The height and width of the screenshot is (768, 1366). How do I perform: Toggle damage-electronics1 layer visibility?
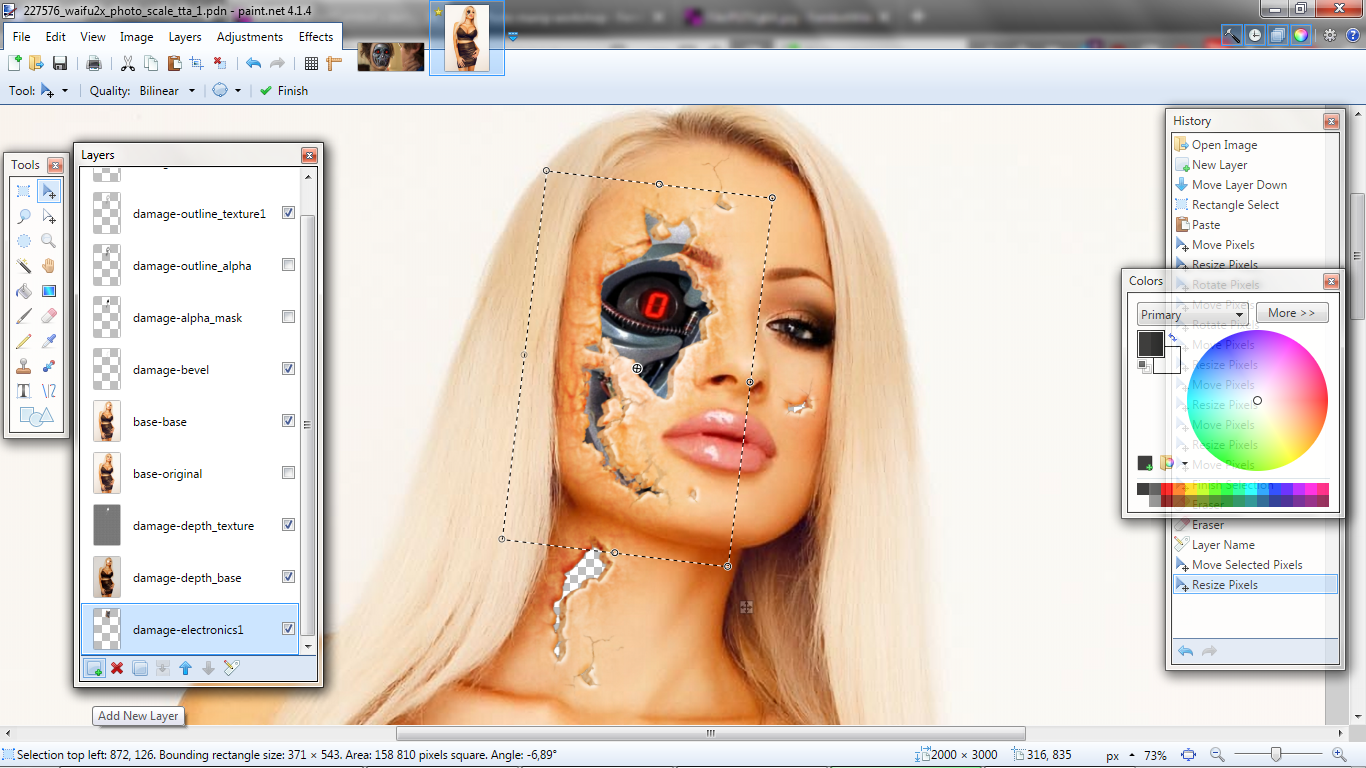click(x=288, y=629)
